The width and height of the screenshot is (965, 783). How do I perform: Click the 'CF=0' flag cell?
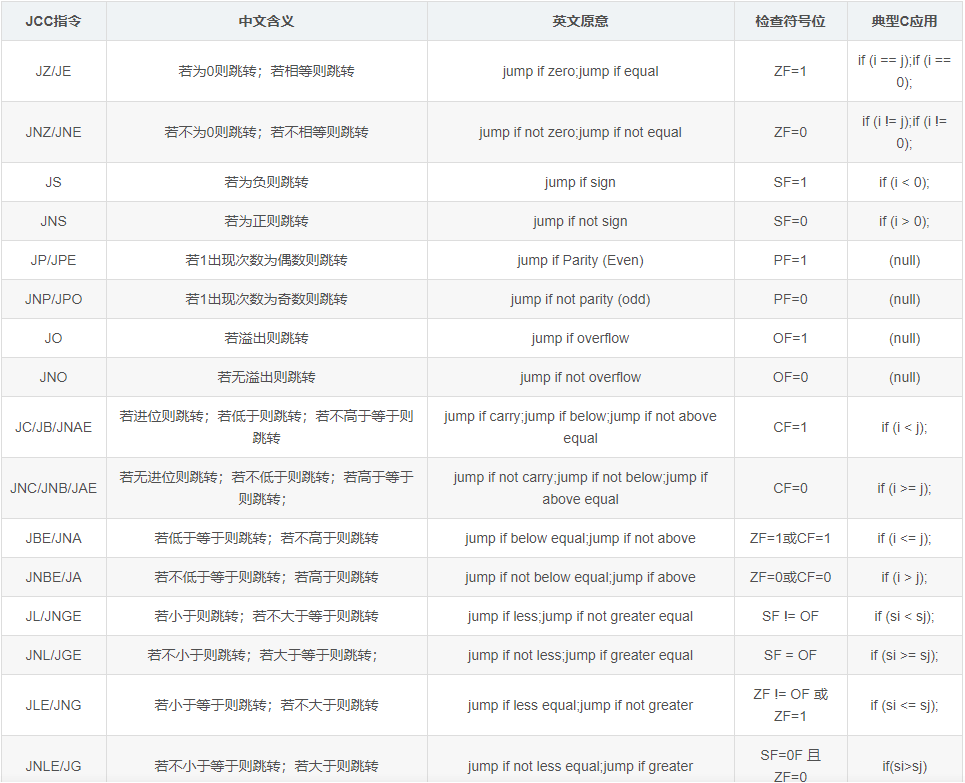(x=790, y=488)
